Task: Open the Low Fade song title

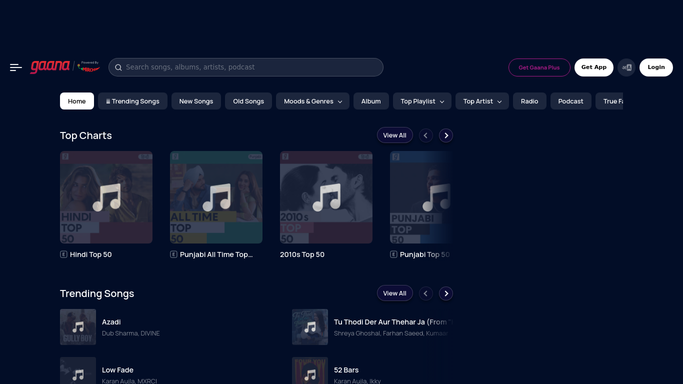Action: click(118, 370)
